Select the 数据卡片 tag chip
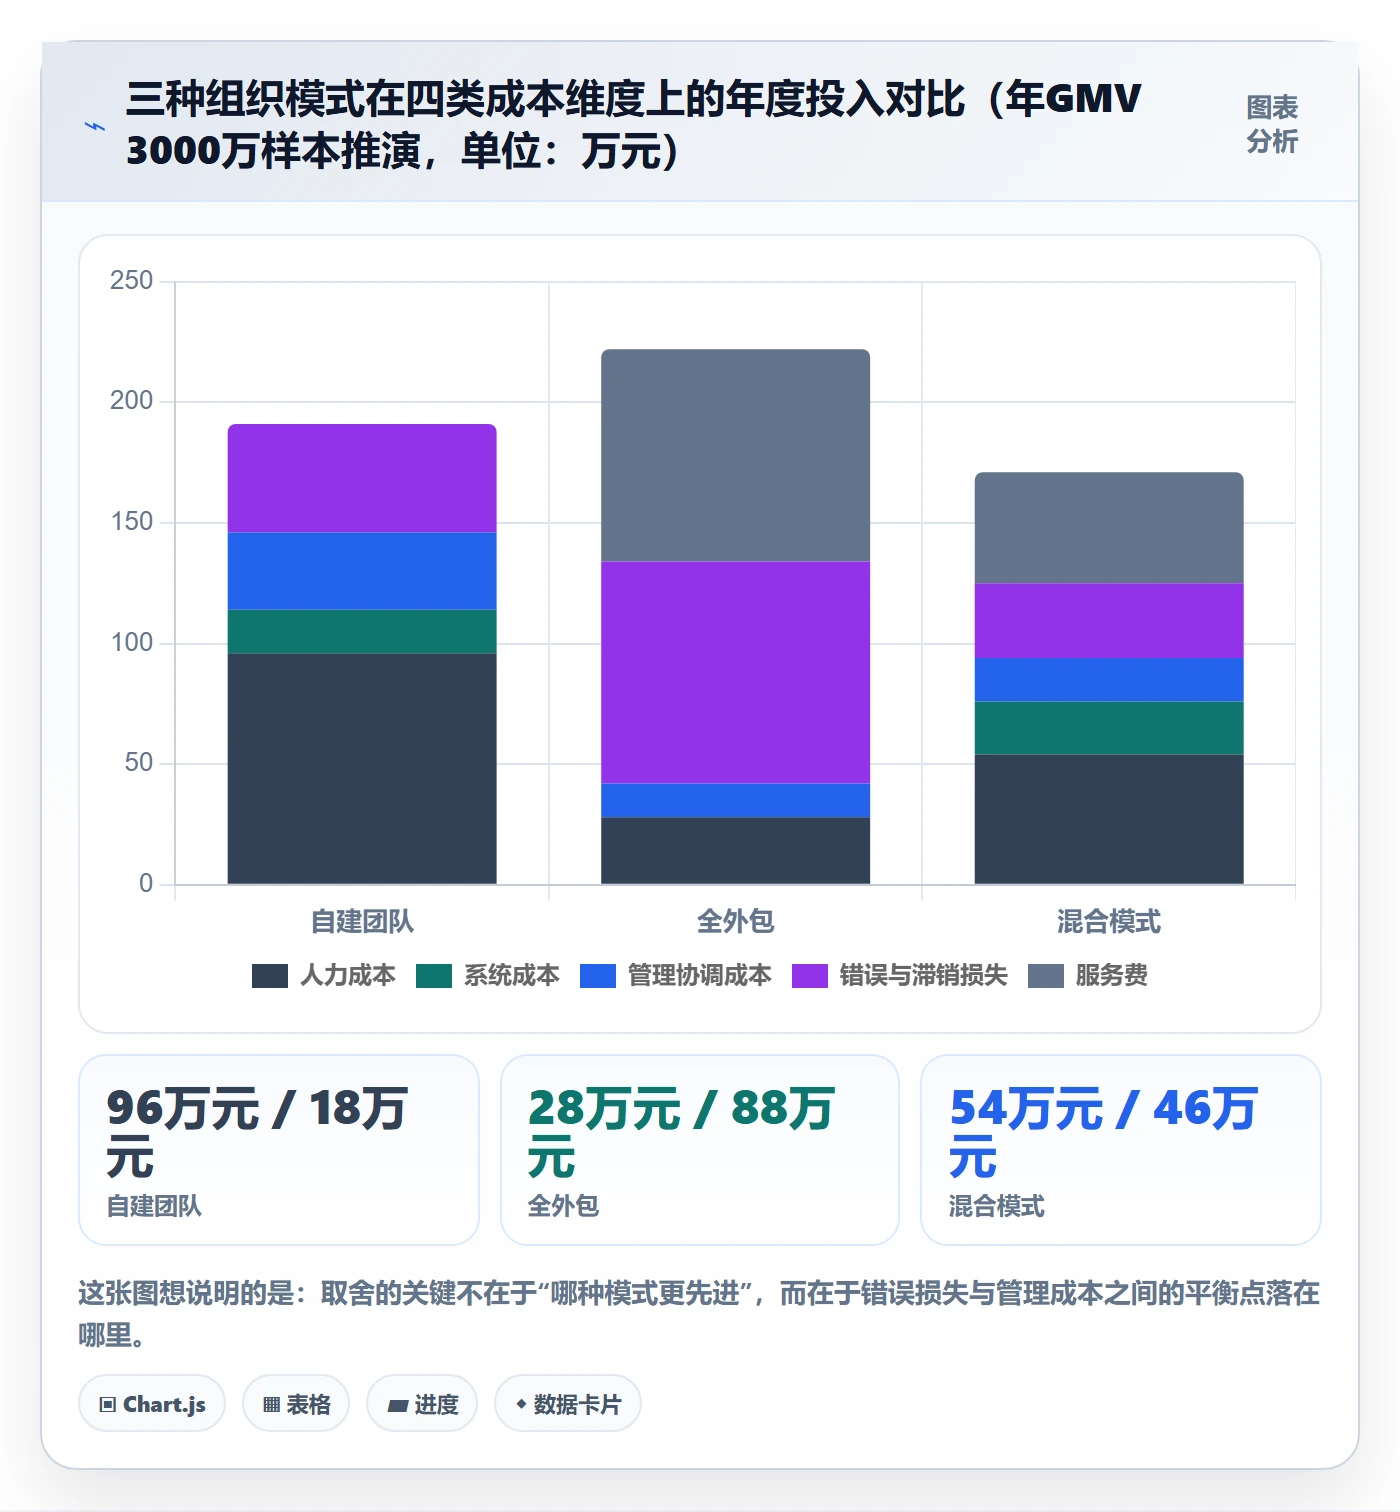Viewport: 1400px width, 1512px height. pos(568,1404)
